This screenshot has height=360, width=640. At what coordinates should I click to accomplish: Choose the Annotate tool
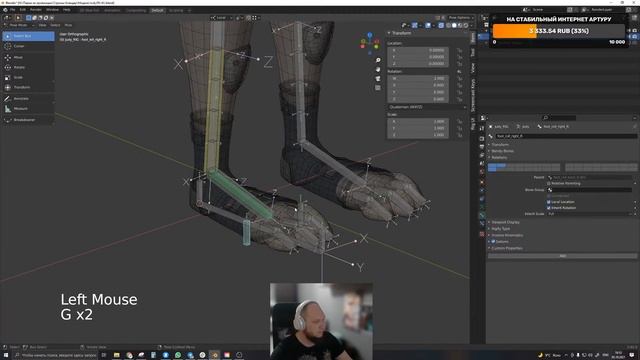(x=28, y=98)
